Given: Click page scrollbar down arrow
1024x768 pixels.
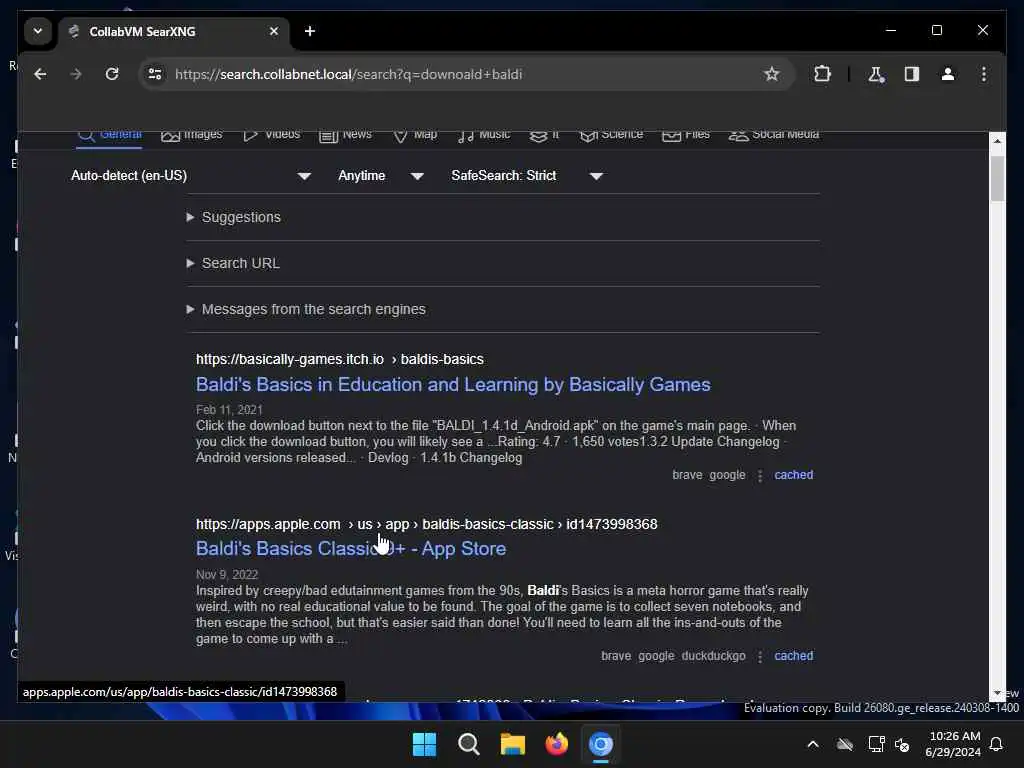Looking at the screenshot, I should [997, 694].
